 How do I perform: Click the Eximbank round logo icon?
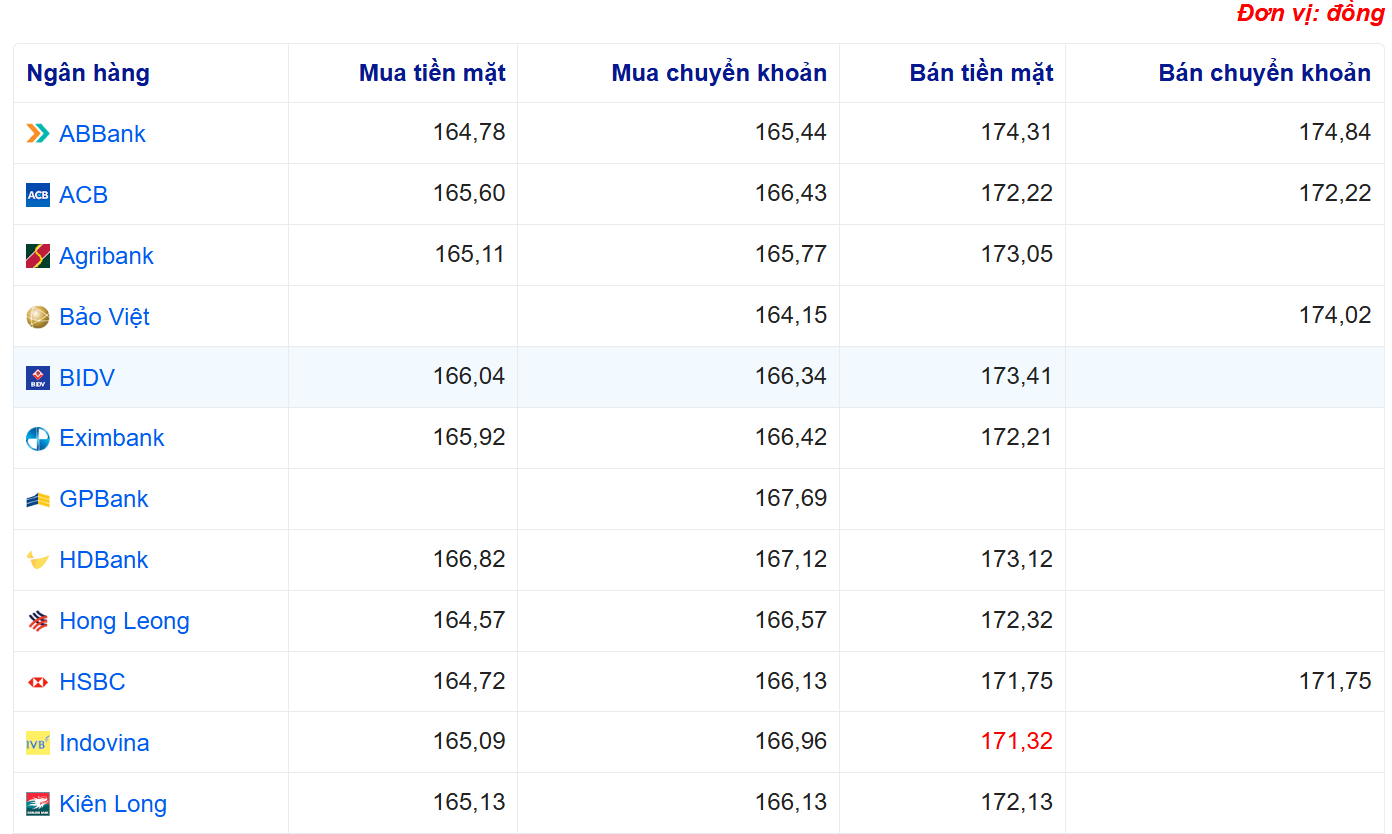(x=38, y=439)
